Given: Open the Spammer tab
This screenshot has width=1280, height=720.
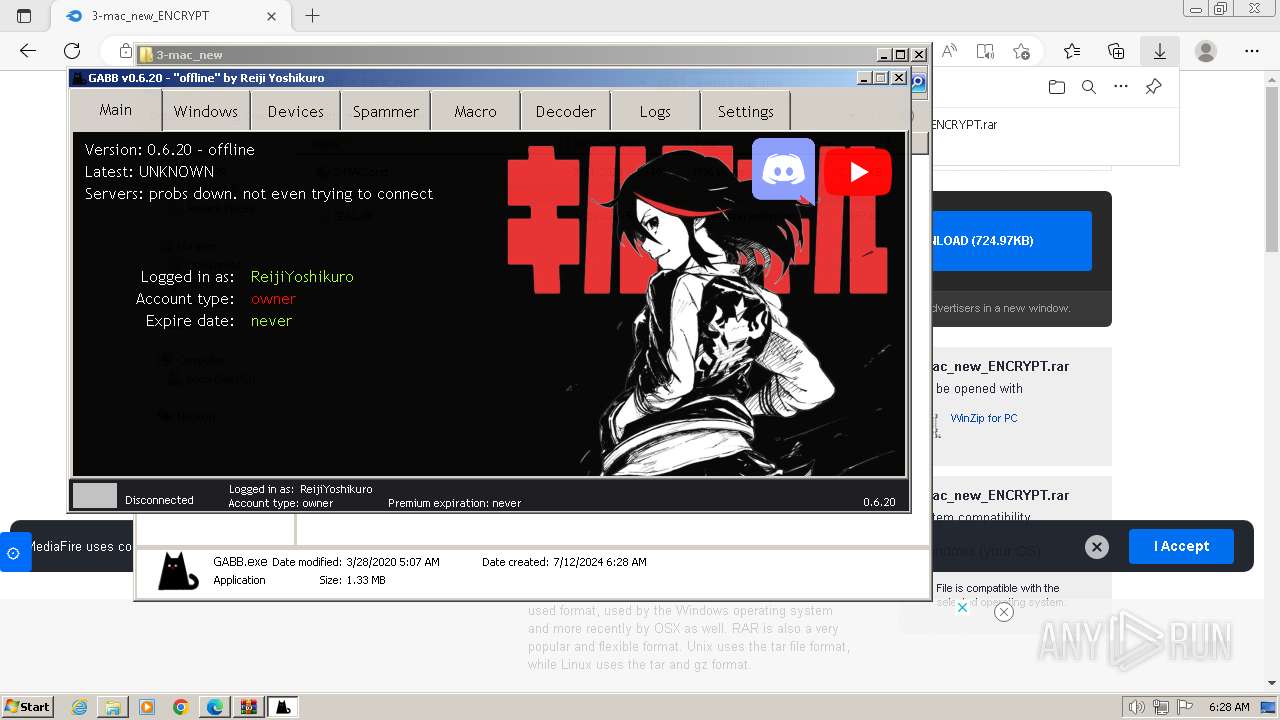Looking at the screenshot, I should point(385,111).
